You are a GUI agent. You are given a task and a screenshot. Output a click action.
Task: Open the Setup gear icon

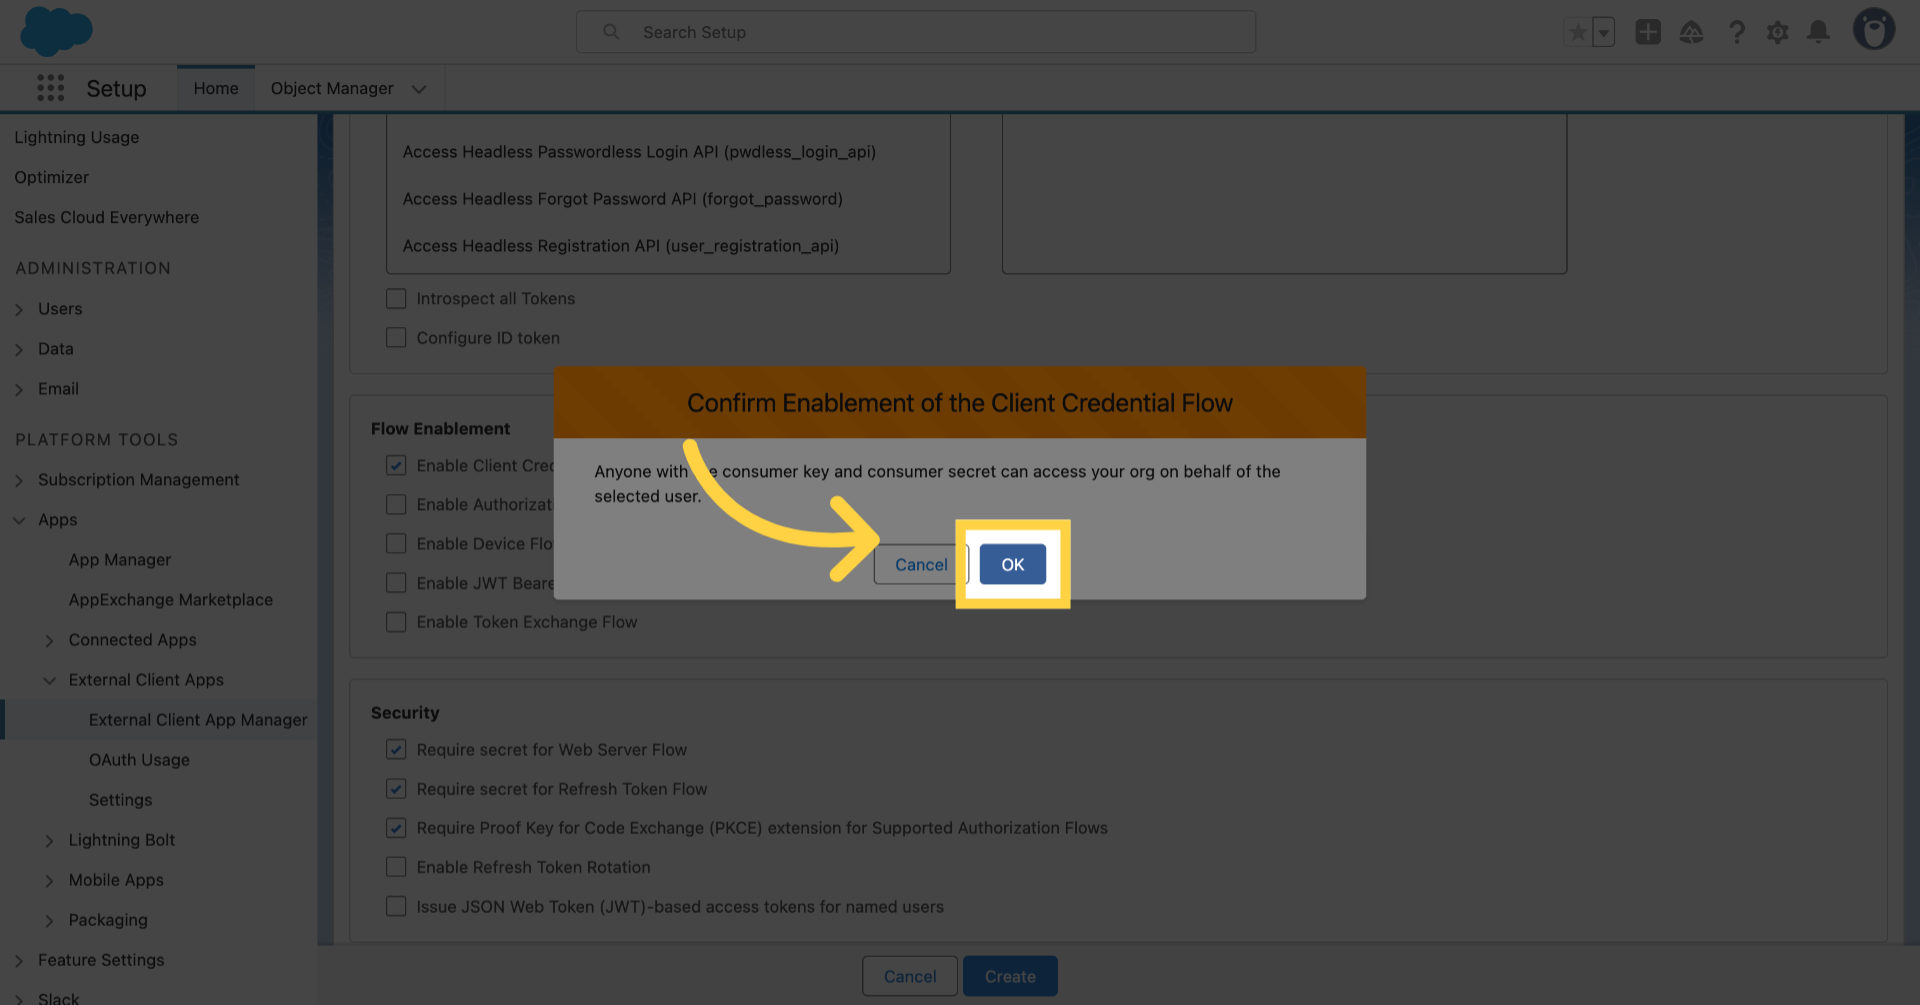pyautogui.click(x=1777, y=32)
